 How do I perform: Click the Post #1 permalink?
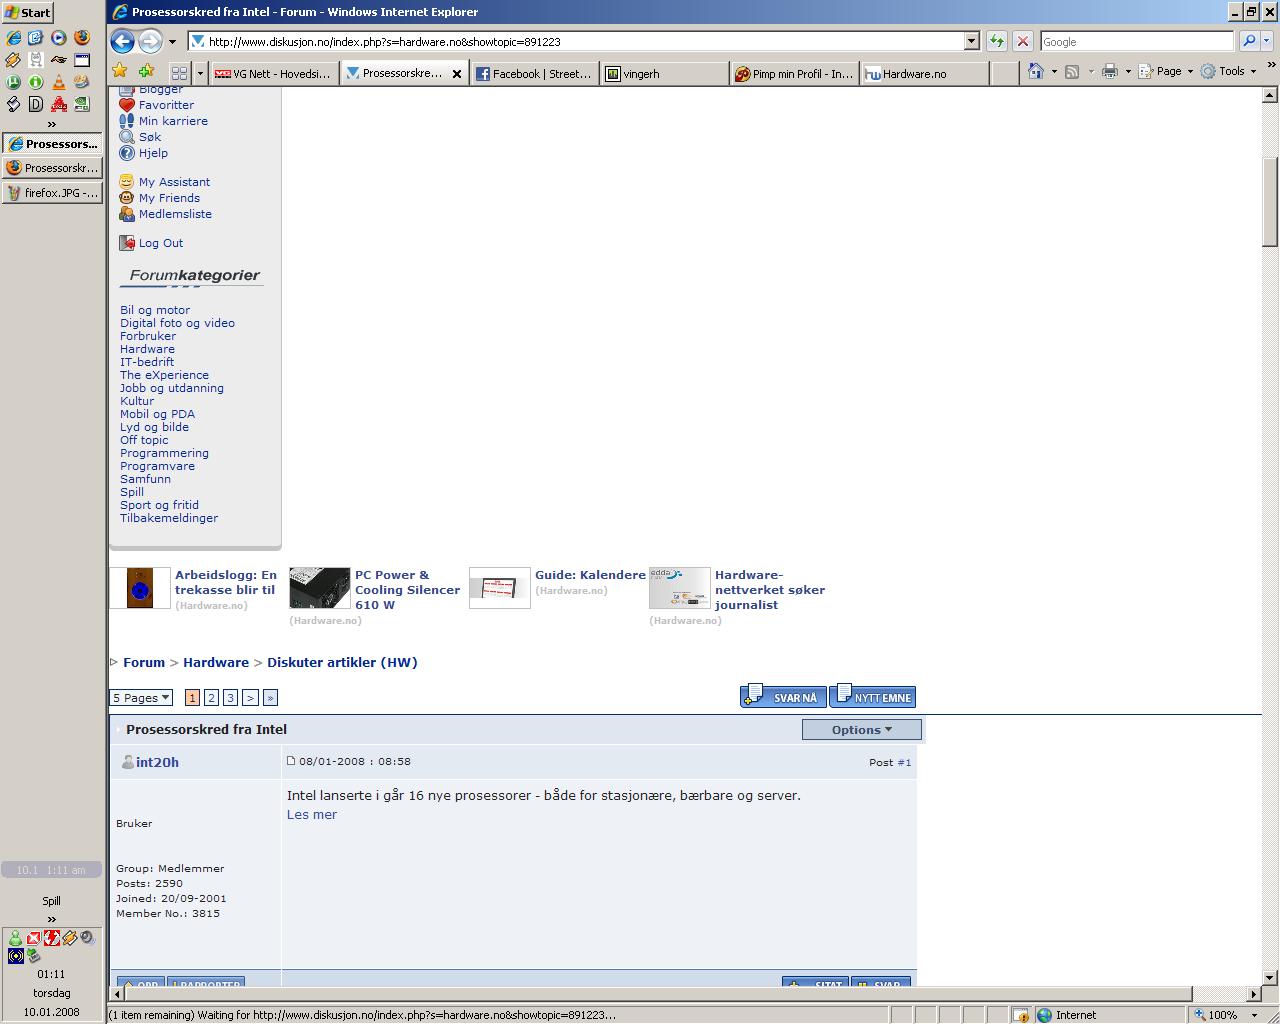pos(904,762)
